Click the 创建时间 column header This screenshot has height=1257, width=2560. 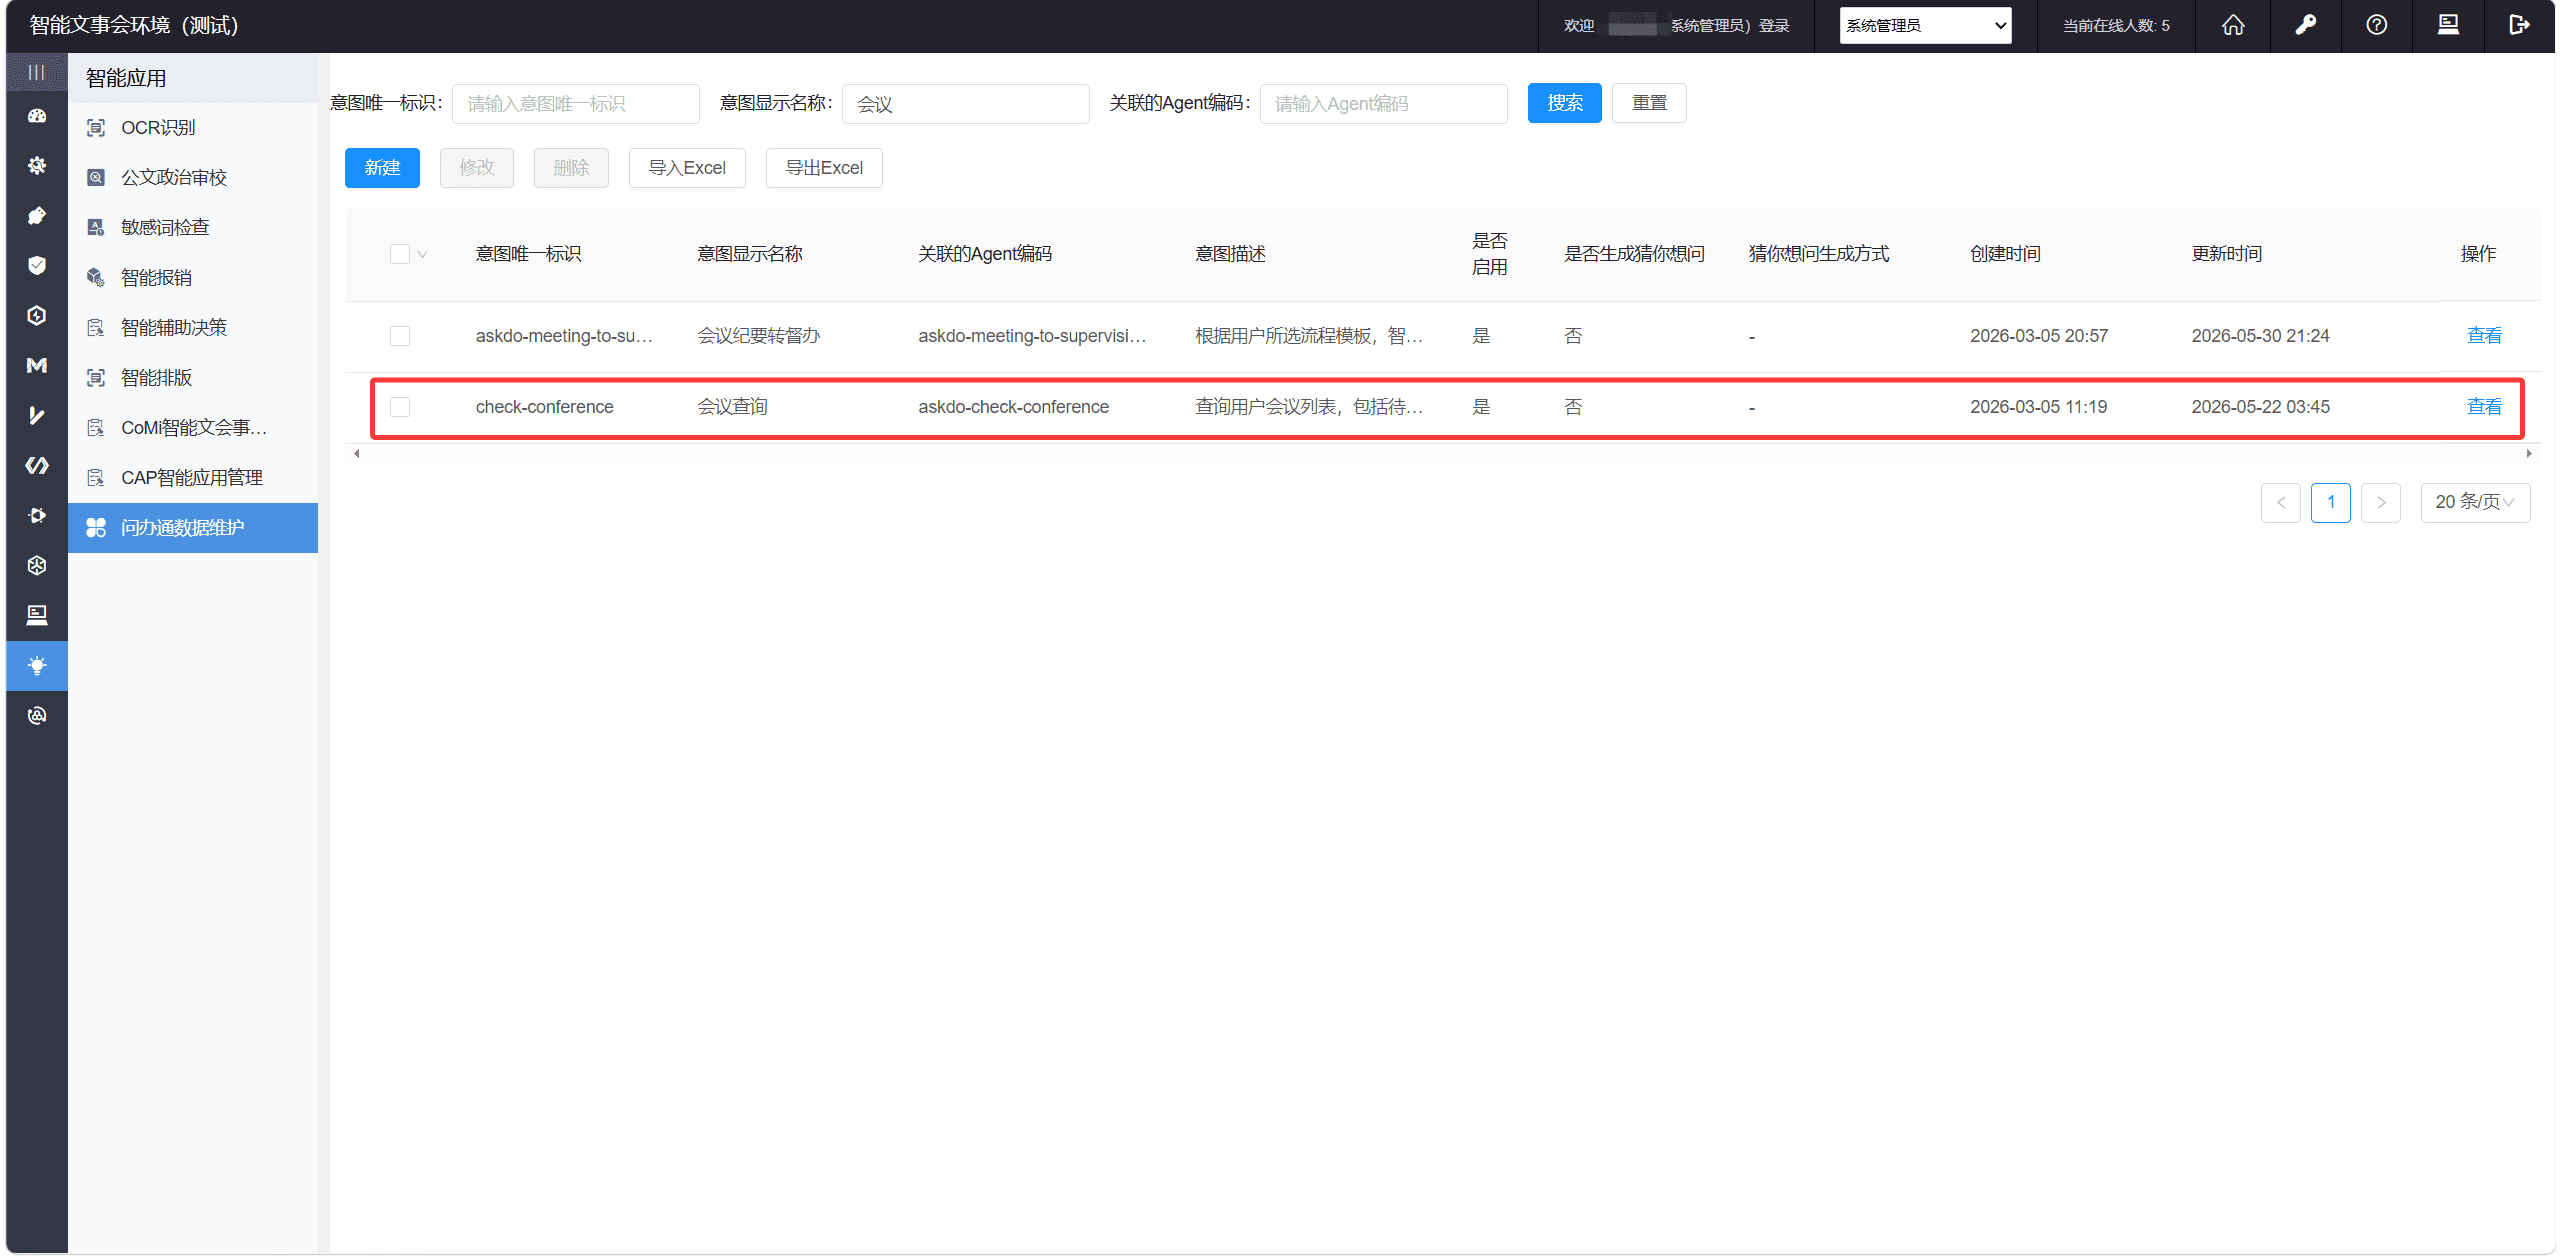[2006, 254]
